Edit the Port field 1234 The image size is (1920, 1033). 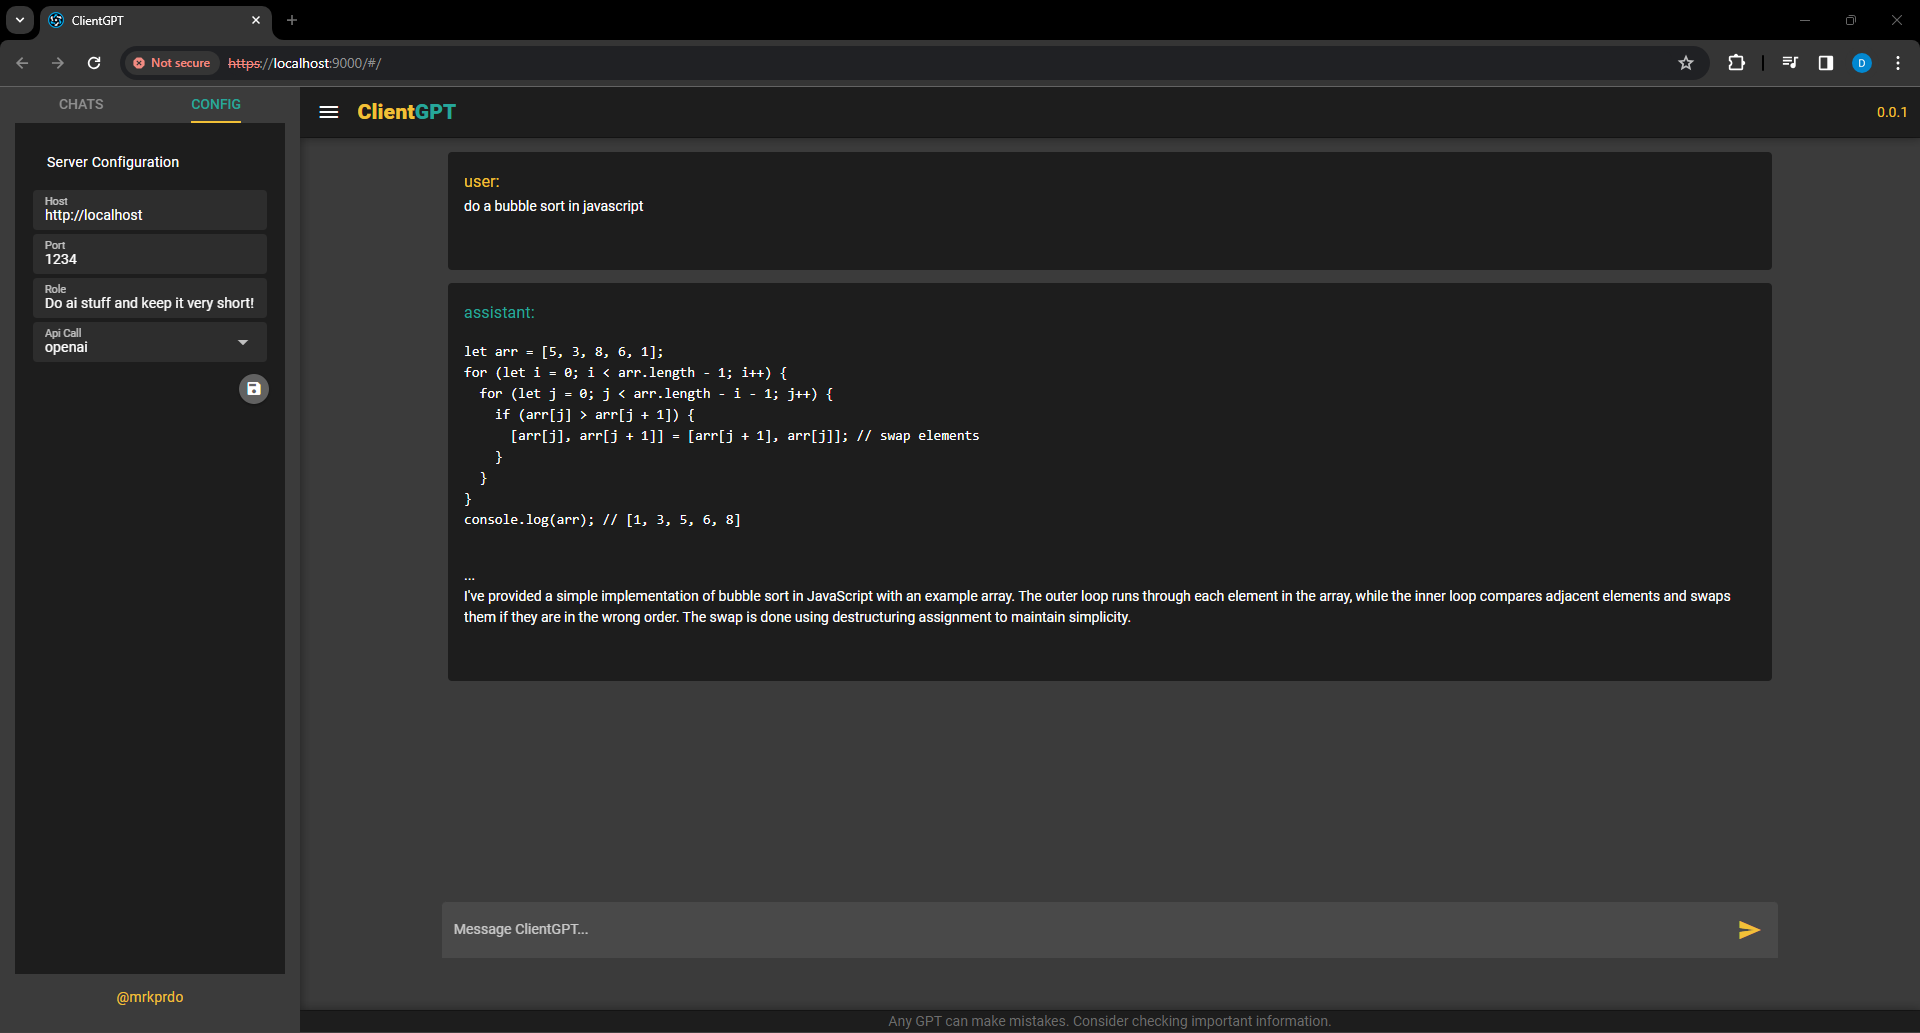click(150, 254)
